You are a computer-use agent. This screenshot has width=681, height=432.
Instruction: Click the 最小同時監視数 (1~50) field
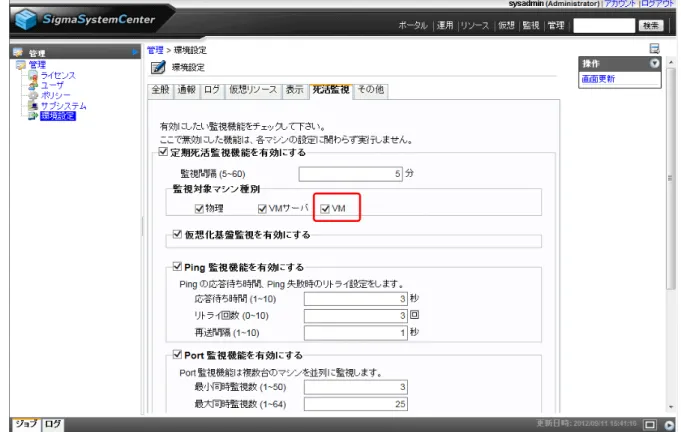pyautogui.click(x=356, y=387)
